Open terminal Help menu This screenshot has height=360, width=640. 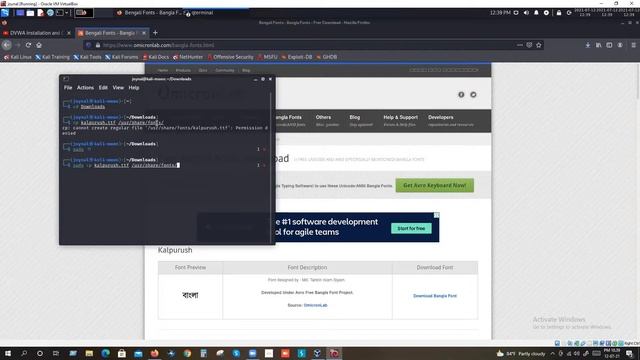click(134, 87)
